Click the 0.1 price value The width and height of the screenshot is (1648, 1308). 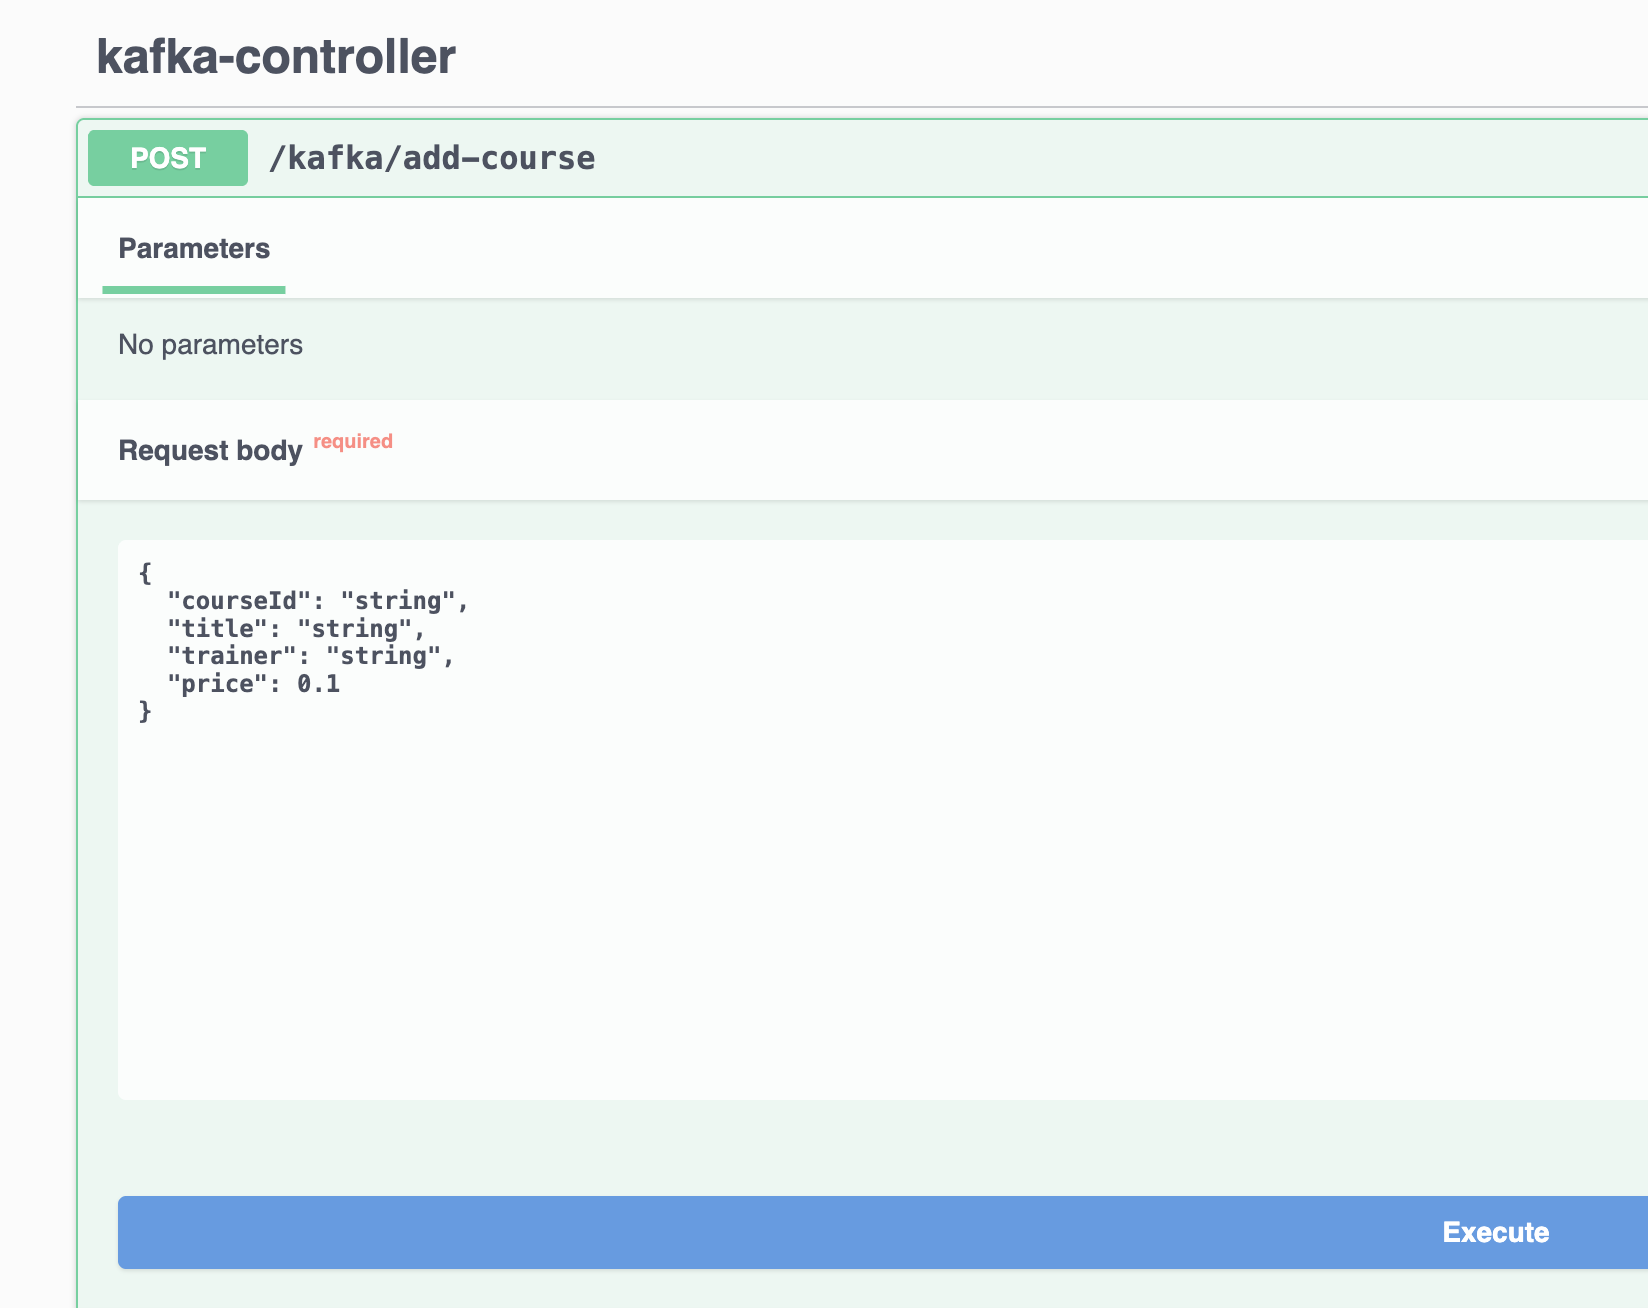(318, 684)
